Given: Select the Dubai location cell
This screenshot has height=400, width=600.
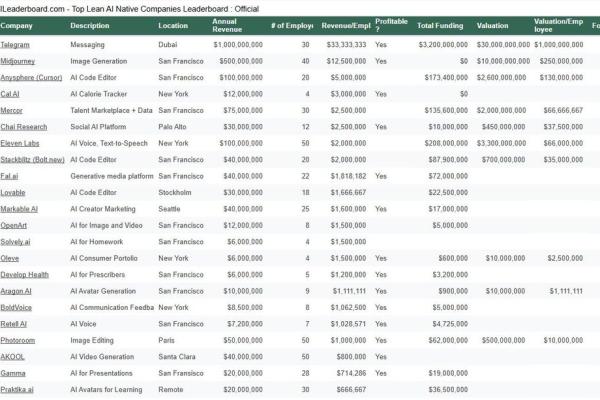Looking at the screenshot, I should pyautogui.click(x=168, y=45).
